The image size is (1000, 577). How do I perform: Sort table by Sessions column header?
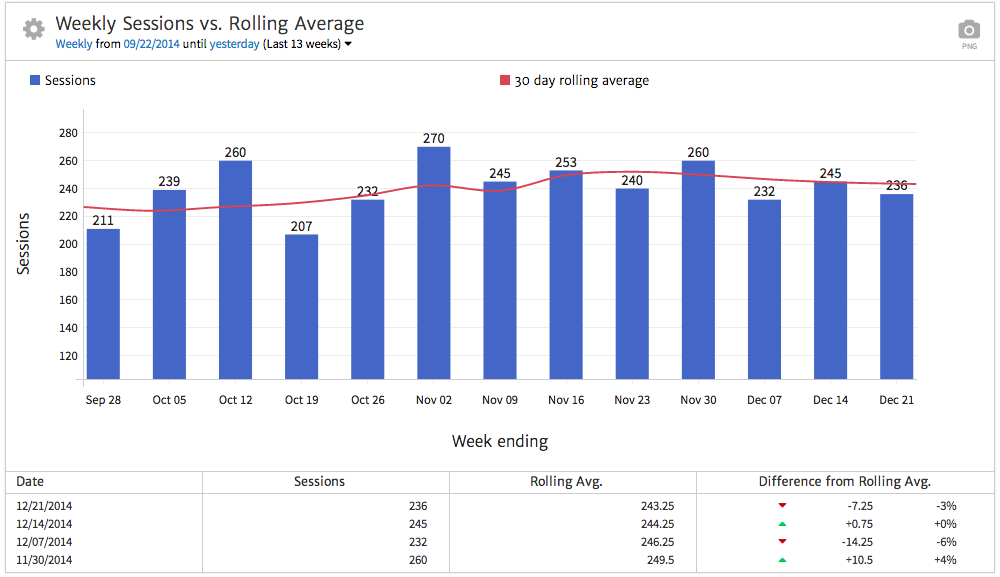click(x=319, y=482)
